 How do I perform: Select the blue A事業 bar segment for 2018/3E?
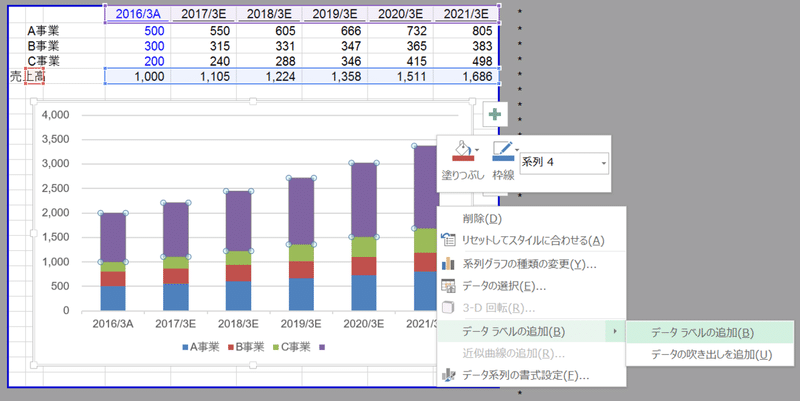pyautogui.click(x=238, y=295)
